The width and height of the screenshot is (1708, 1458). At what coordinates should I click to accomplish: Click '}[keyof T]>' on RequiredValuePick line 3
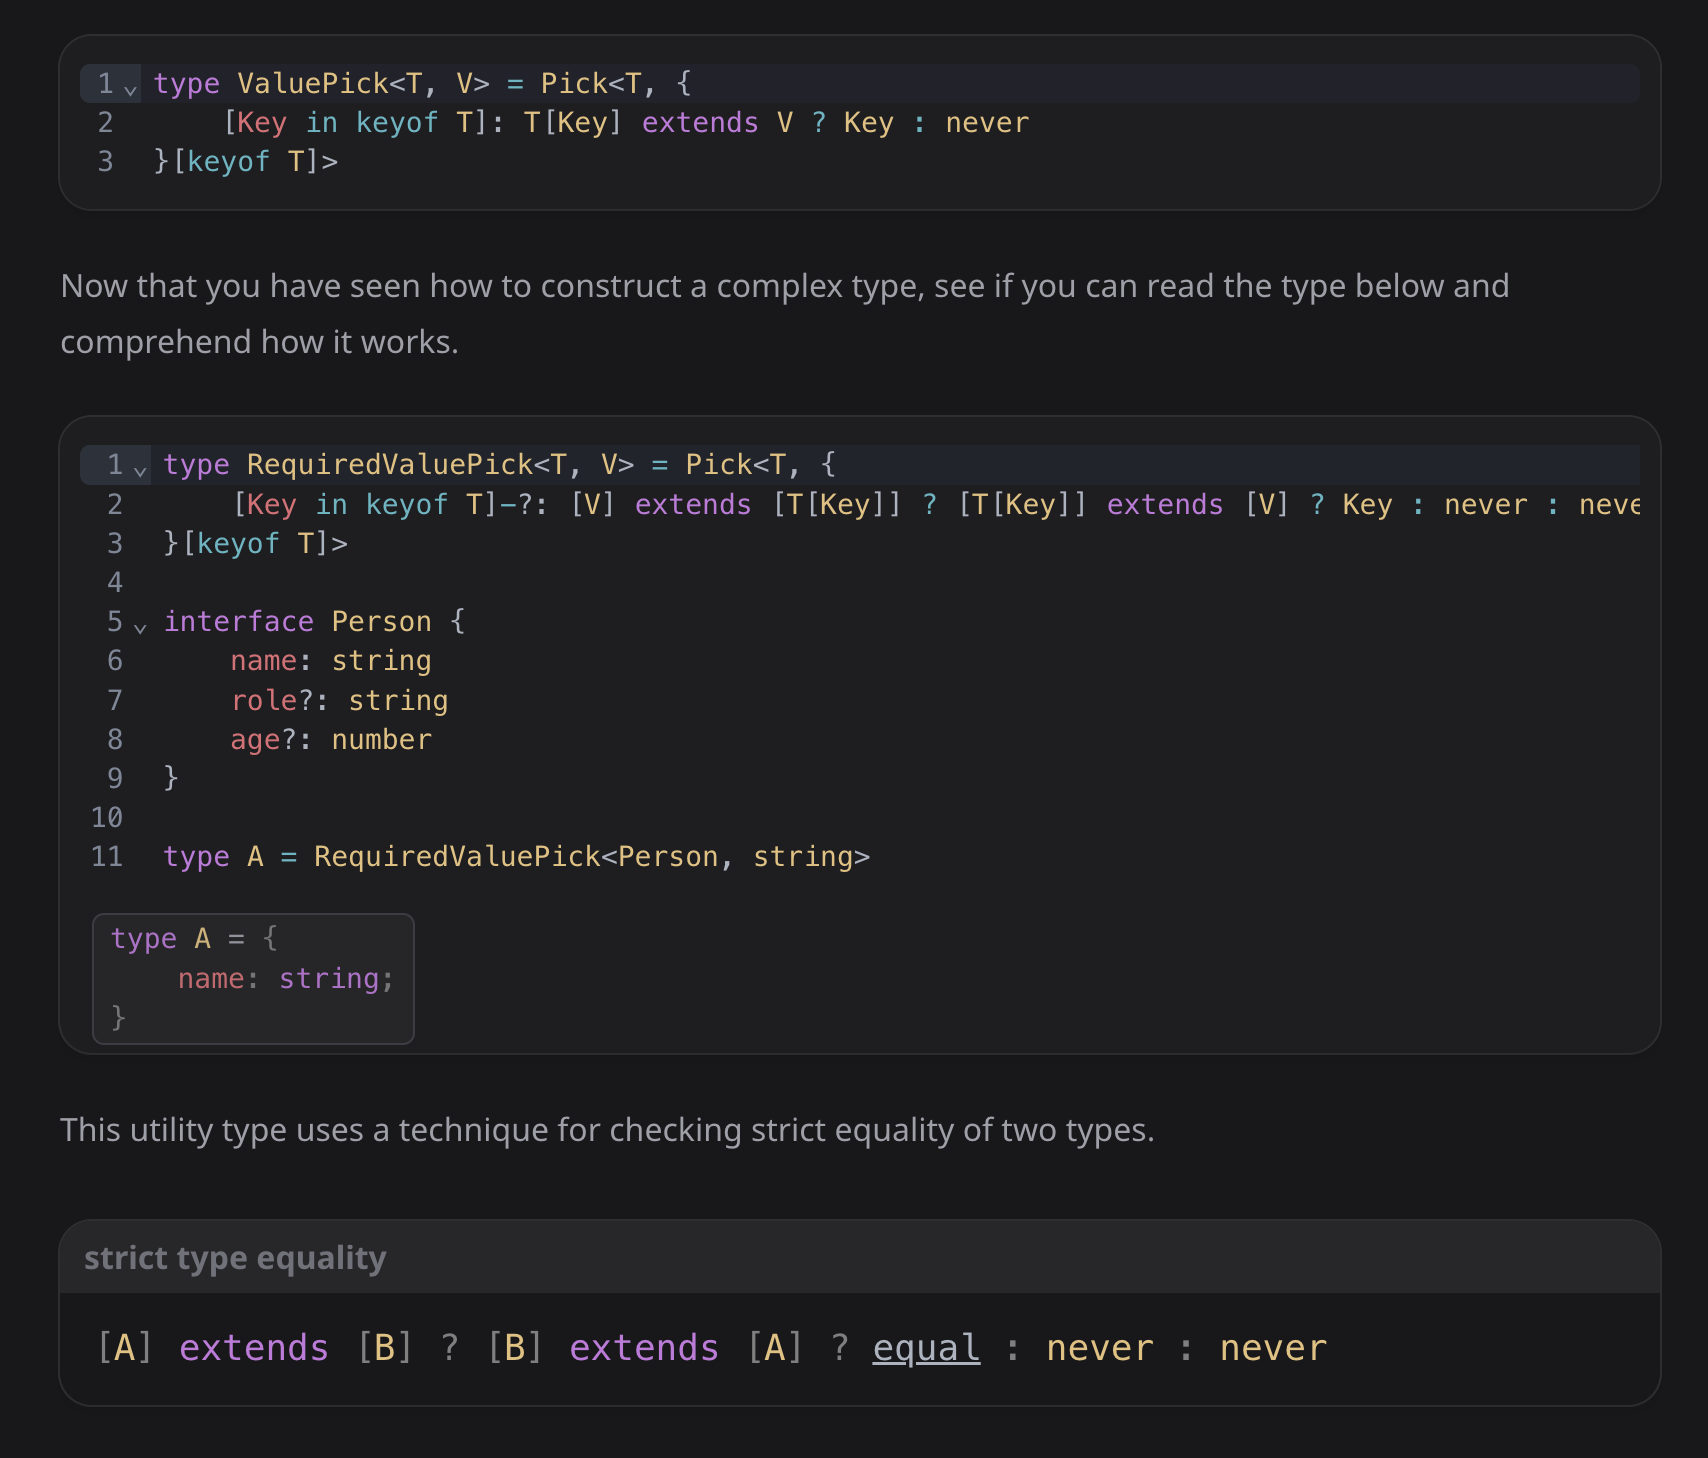256,543
